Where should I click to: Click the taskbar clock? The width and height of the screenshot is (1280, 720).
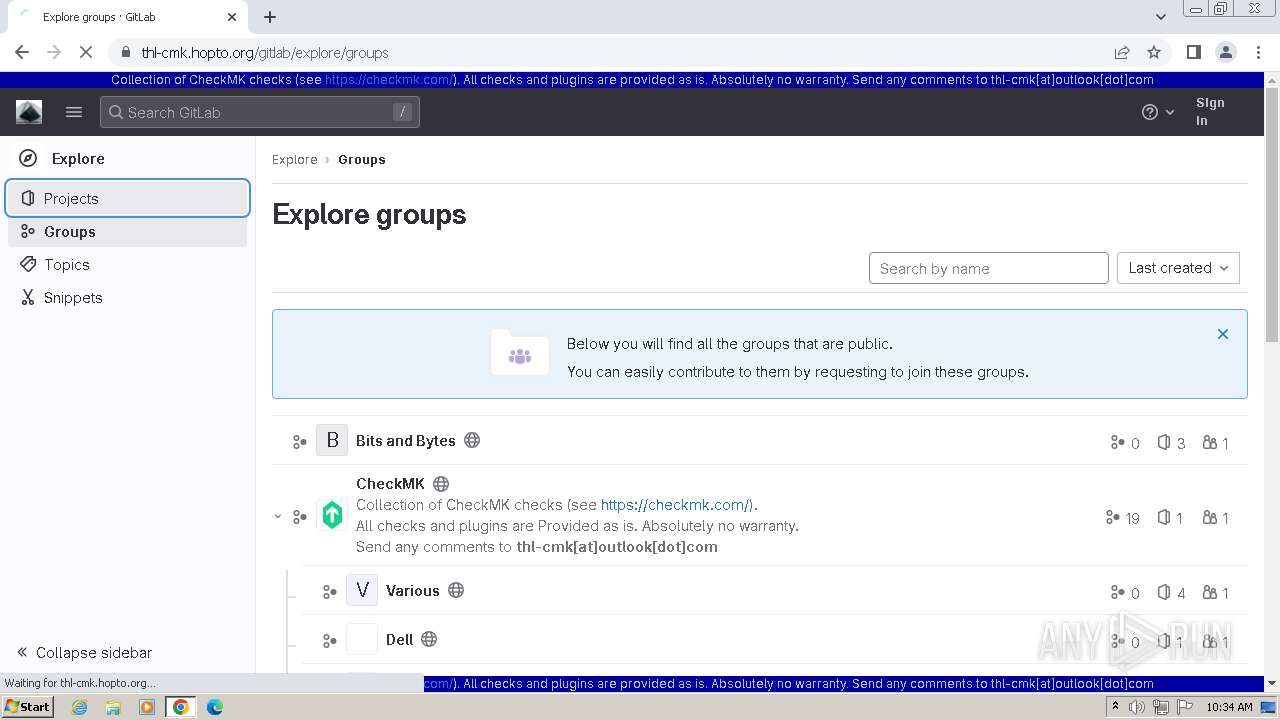[1229, 707]
